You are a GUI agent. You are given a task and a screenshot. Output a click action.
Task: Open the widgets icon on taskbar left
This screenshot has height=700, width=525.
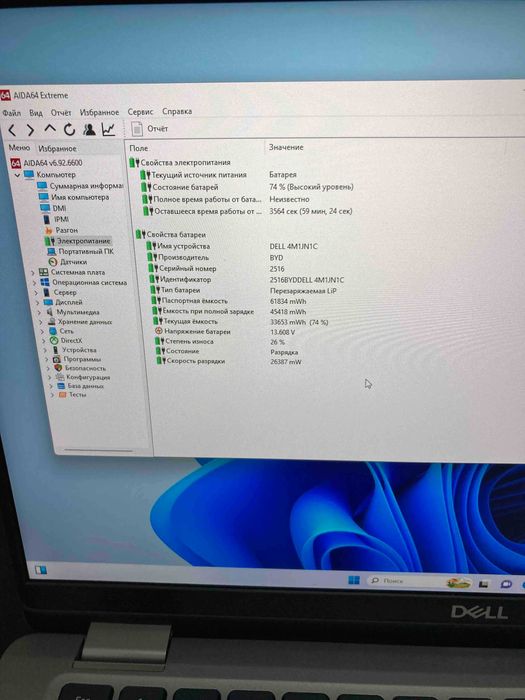pyautogui.click(x=41, y=570)
